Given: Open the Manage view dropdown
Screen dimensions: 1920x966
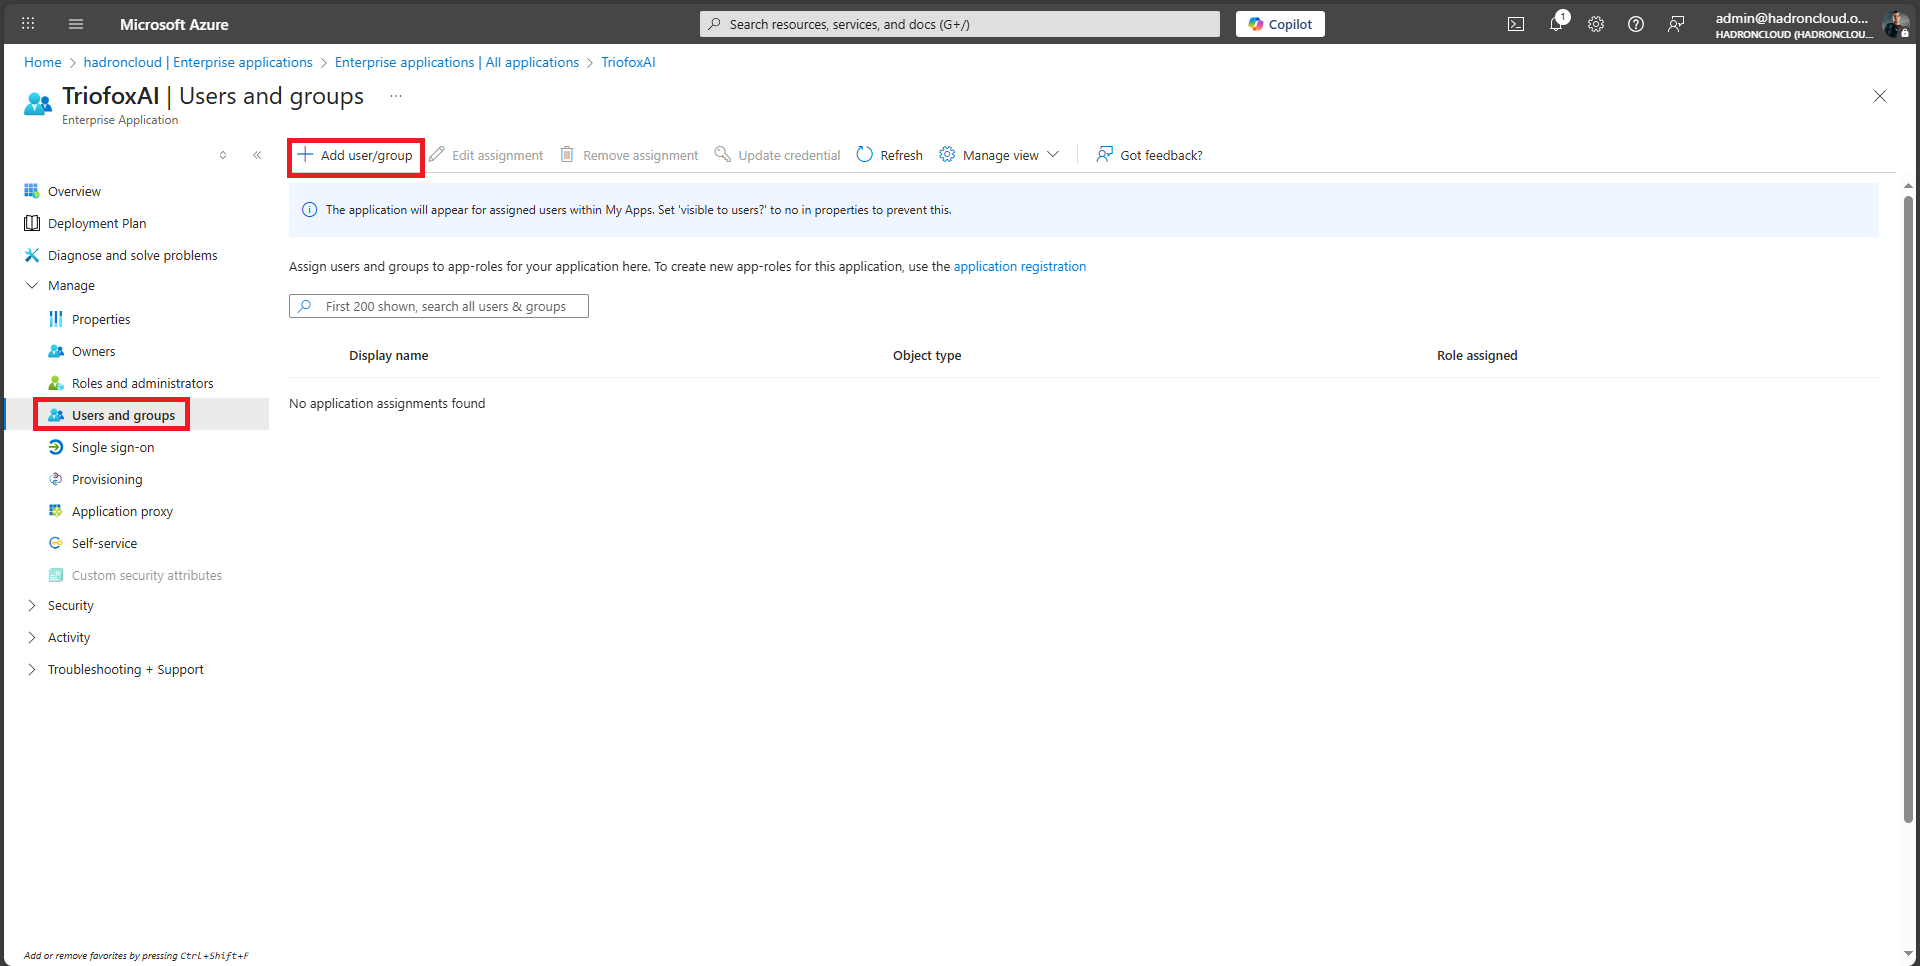Looking at the screenshot, I should [x=999, y=155].
